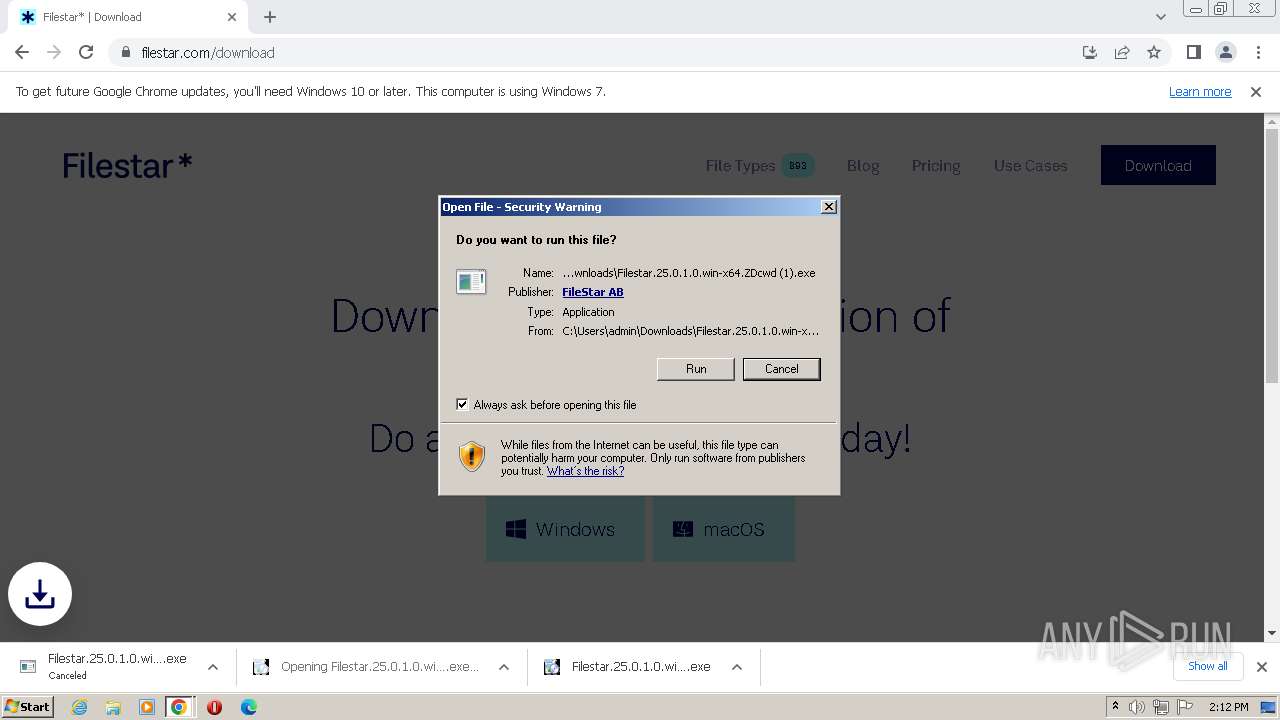Click the round download floating icon

point(40,594)
